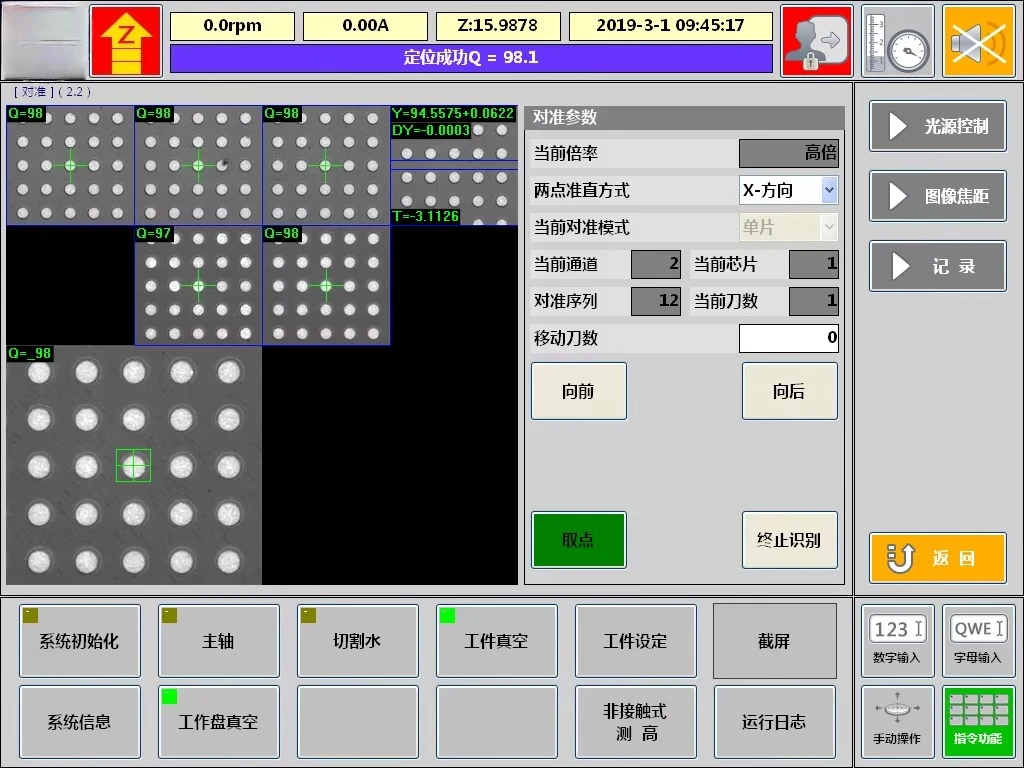Image resolution: width=1024 pixels, height=768 pixels.
Task: Click the 定位成功Q = 98.1 status bar
Action: pyautogui.click(x=472, y=57)
